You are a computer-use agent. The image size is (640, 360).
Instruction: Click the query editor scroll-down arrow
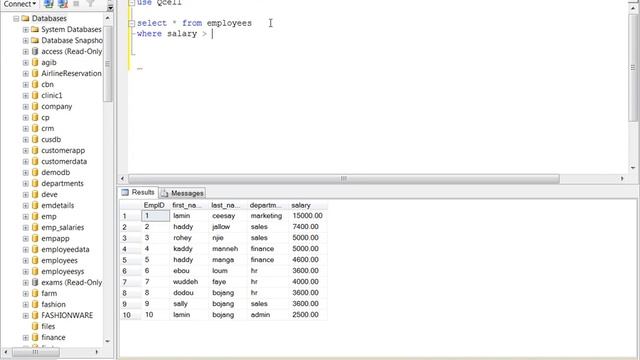[x=633, y=167]
